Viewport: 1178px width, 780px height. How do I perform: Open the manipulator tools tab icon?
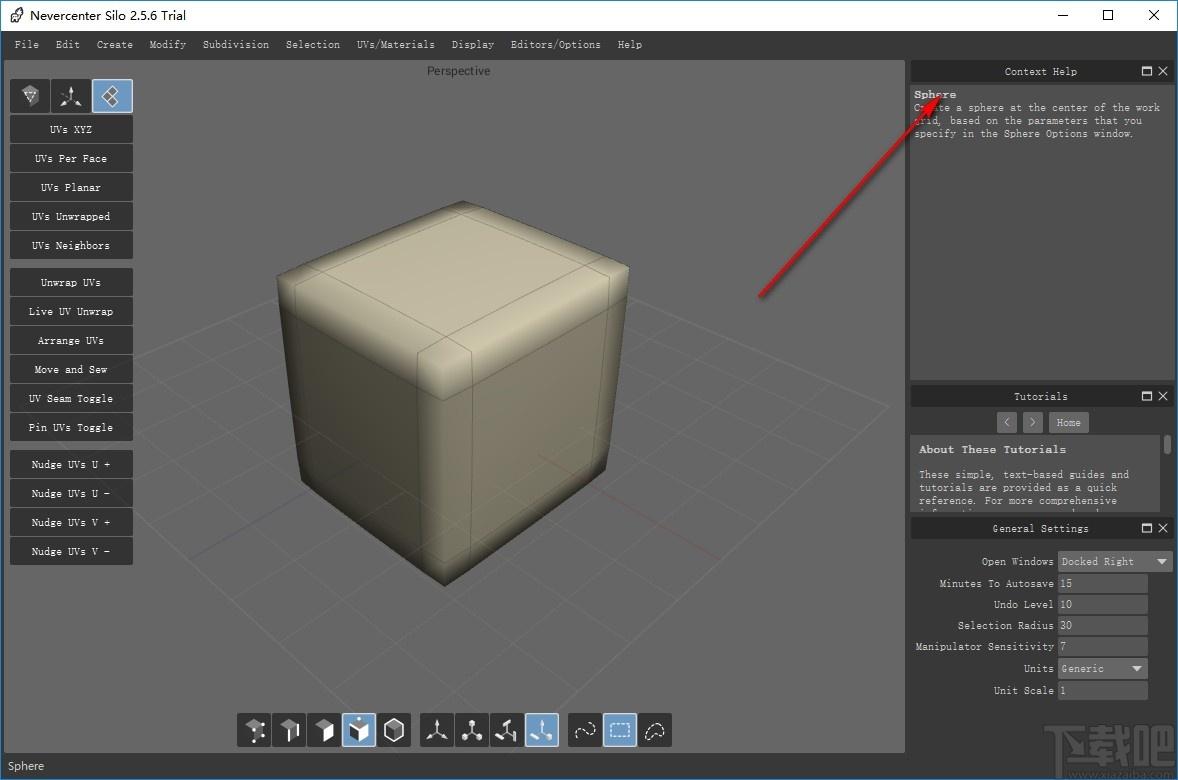tap(71, 96)
